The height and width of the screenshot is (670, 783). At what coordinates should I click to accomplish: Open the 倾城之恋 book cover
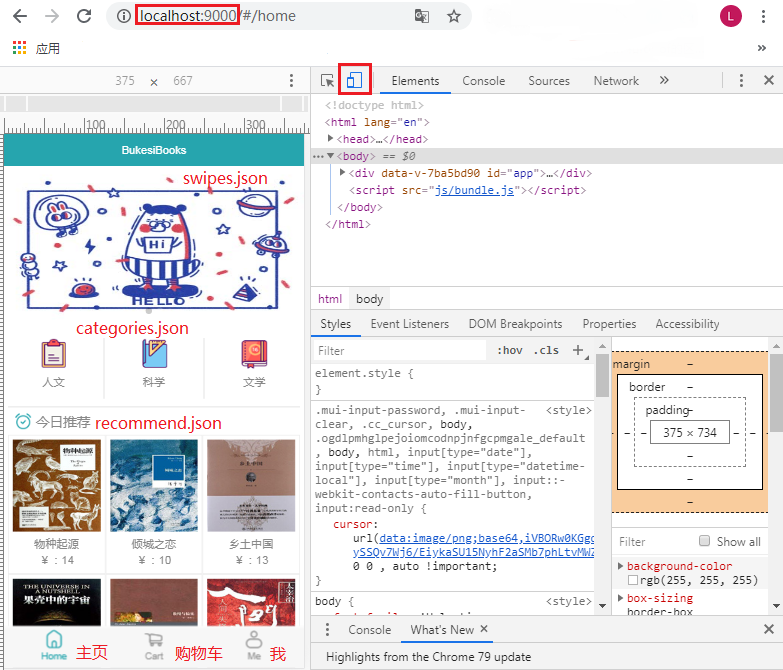click(154, 486)
